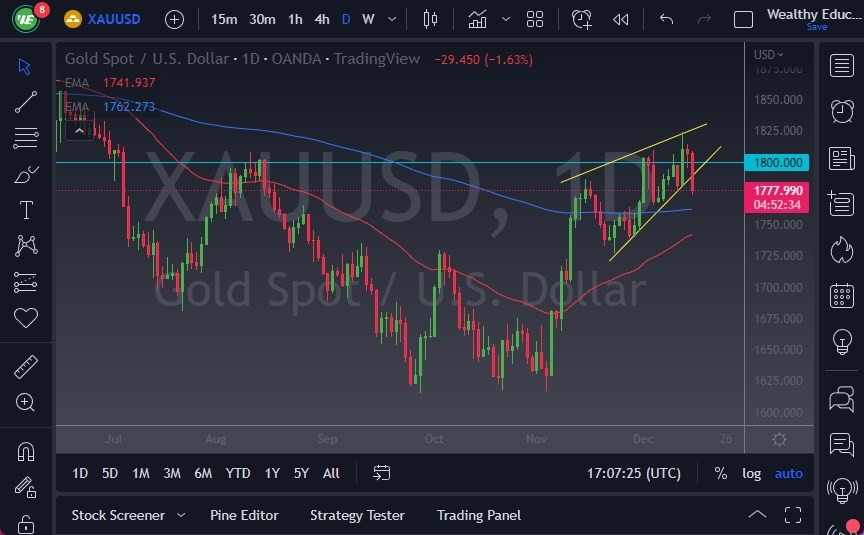This screenshot has width=864, height=535.
Task: Open the Strategy Tester tab
Action: [x=357, y=515]
